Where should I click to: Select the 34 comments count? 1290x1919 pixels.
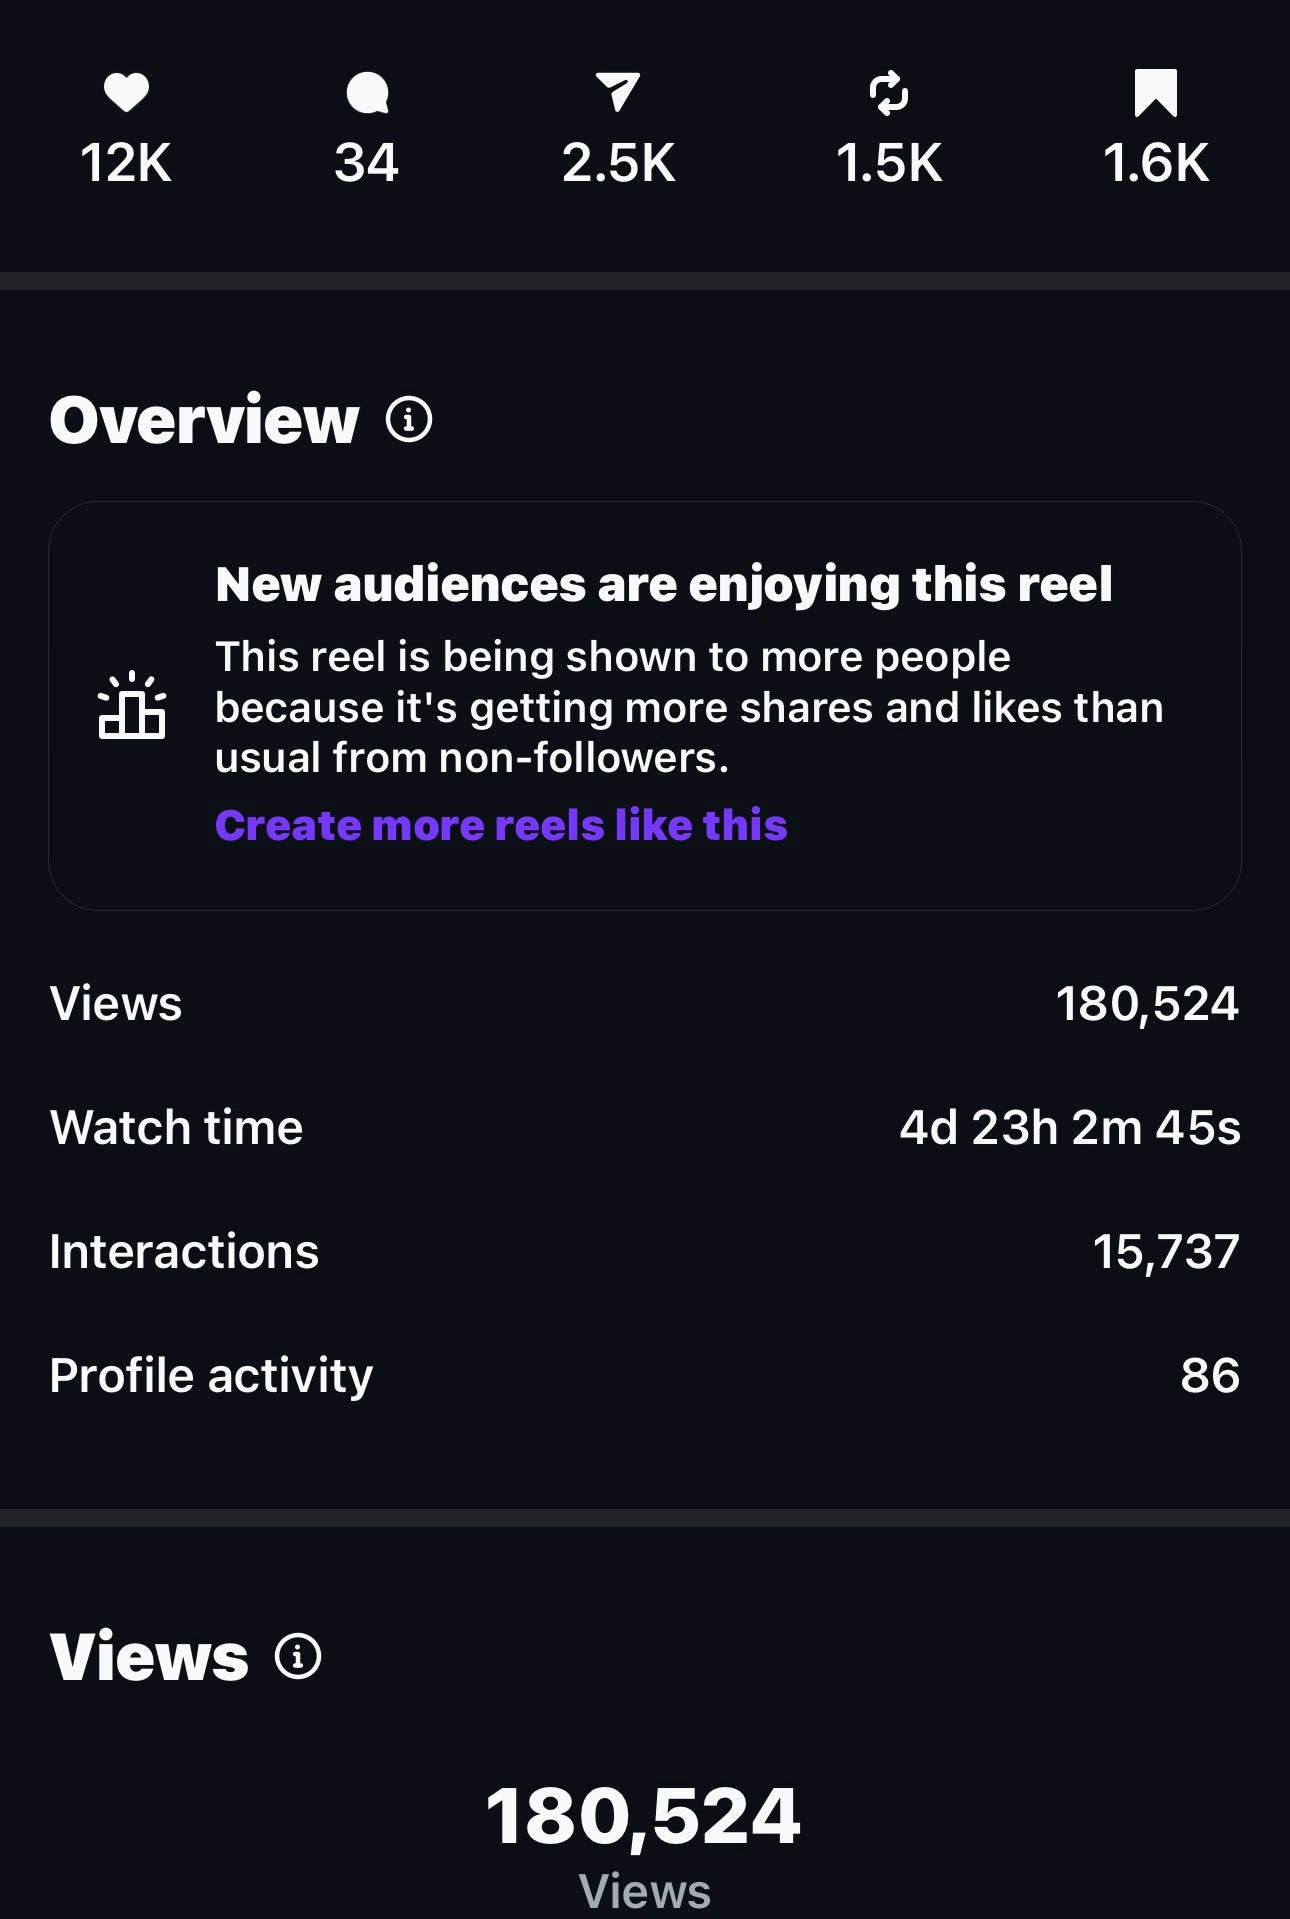pos(367,163)
